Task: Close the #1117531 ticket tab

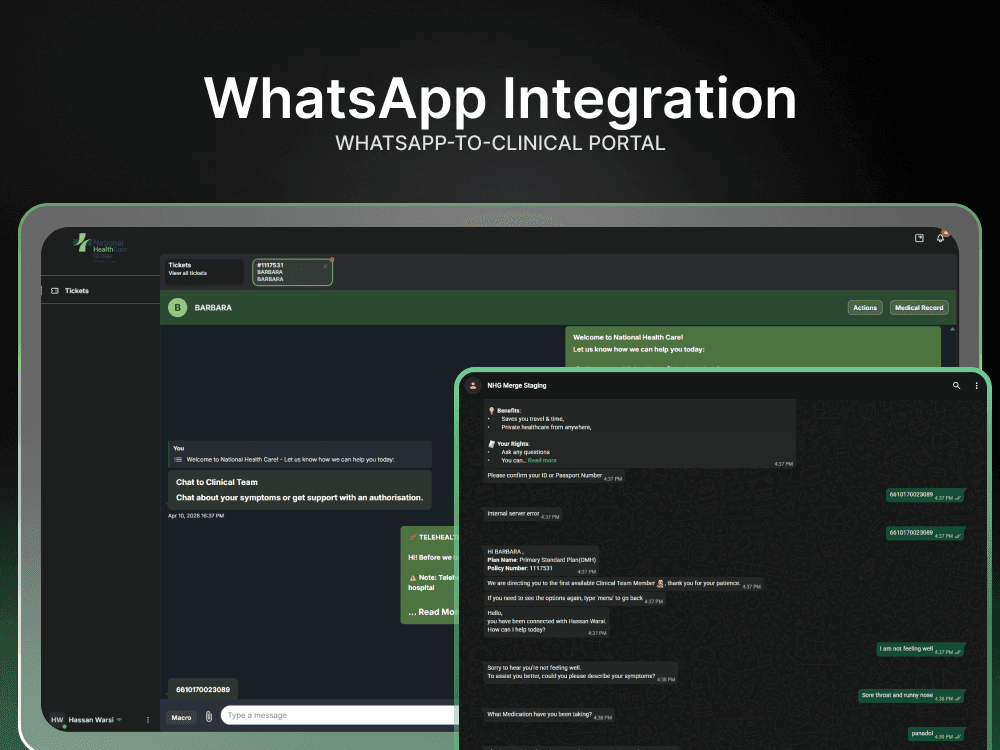Action: coord(325,265)
